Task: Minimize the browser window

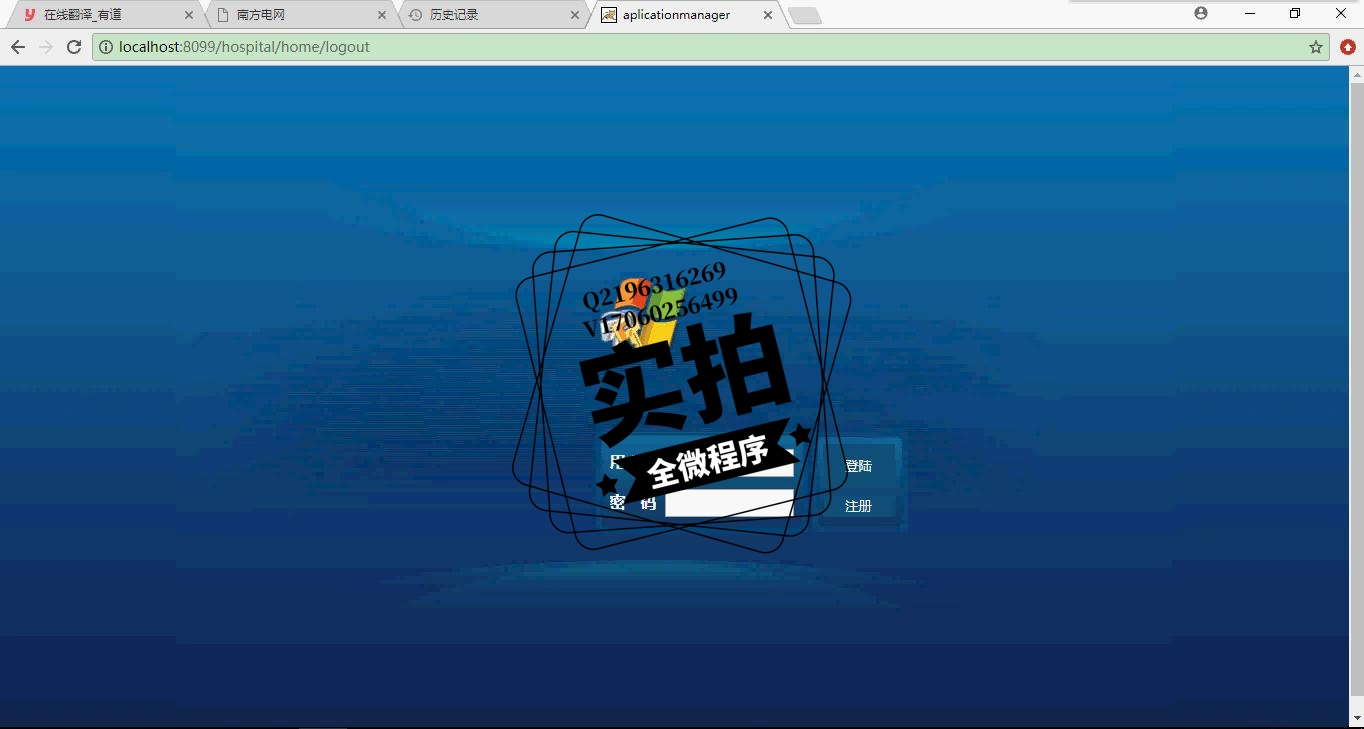Action: coord(1250,14)
